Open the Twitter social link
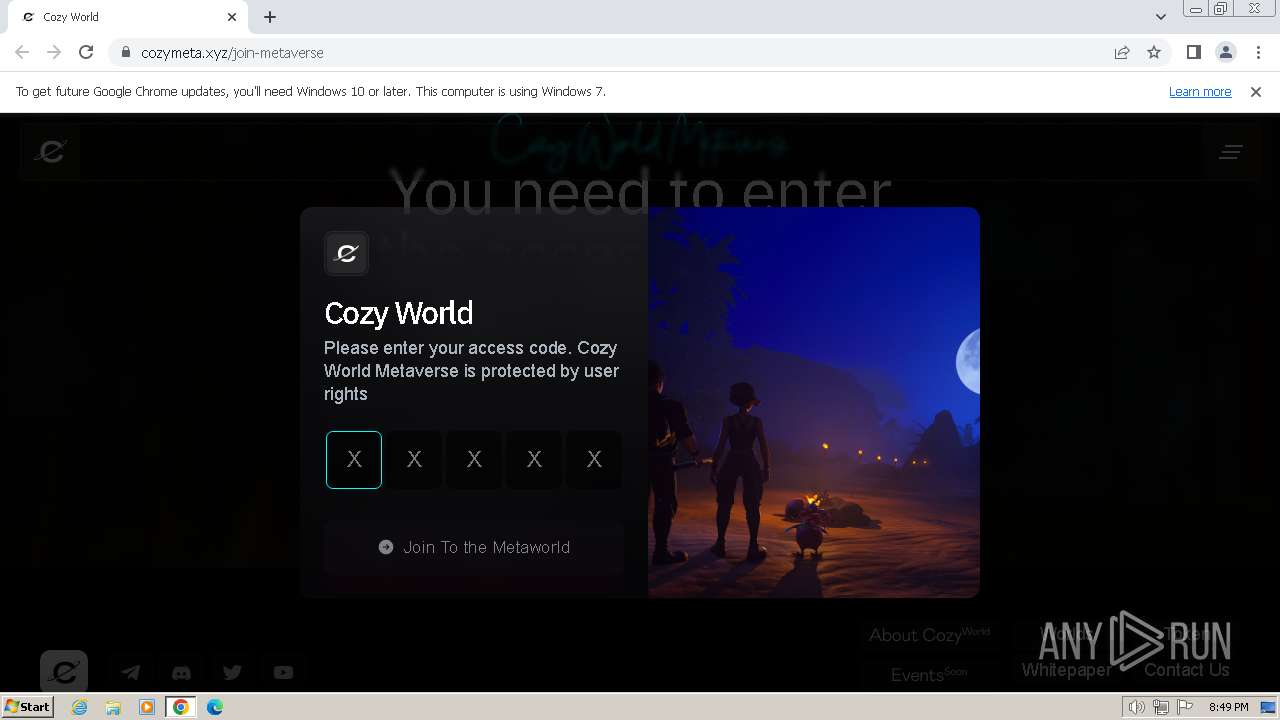Viewport: 1280px width, 720px height. point(232,672)
